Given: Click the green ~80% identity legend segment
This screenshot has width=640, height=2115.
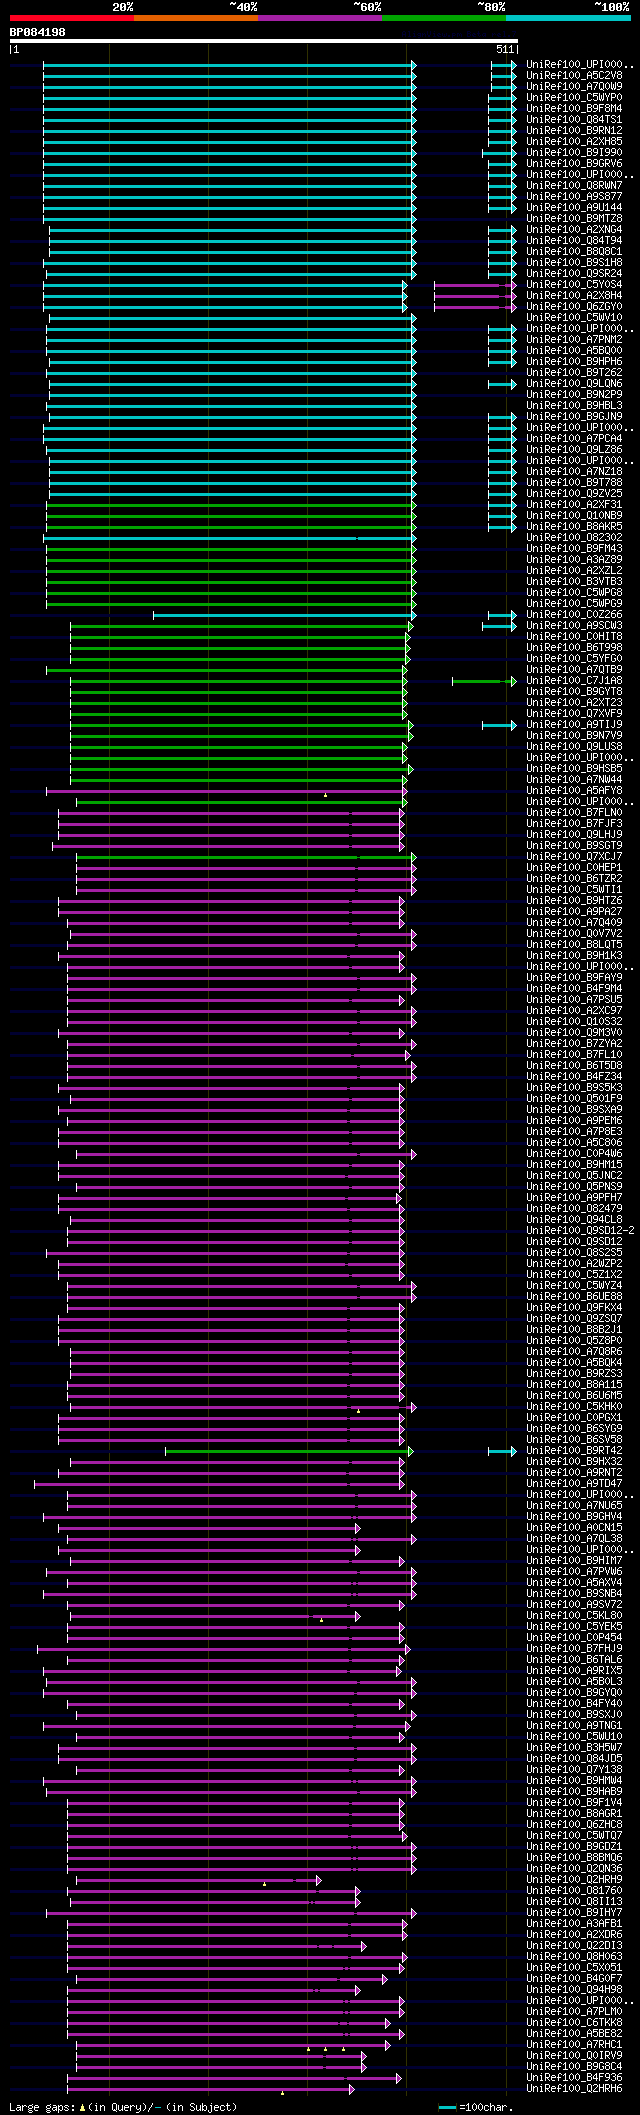Looking at the screenshot, I should 444,18.
